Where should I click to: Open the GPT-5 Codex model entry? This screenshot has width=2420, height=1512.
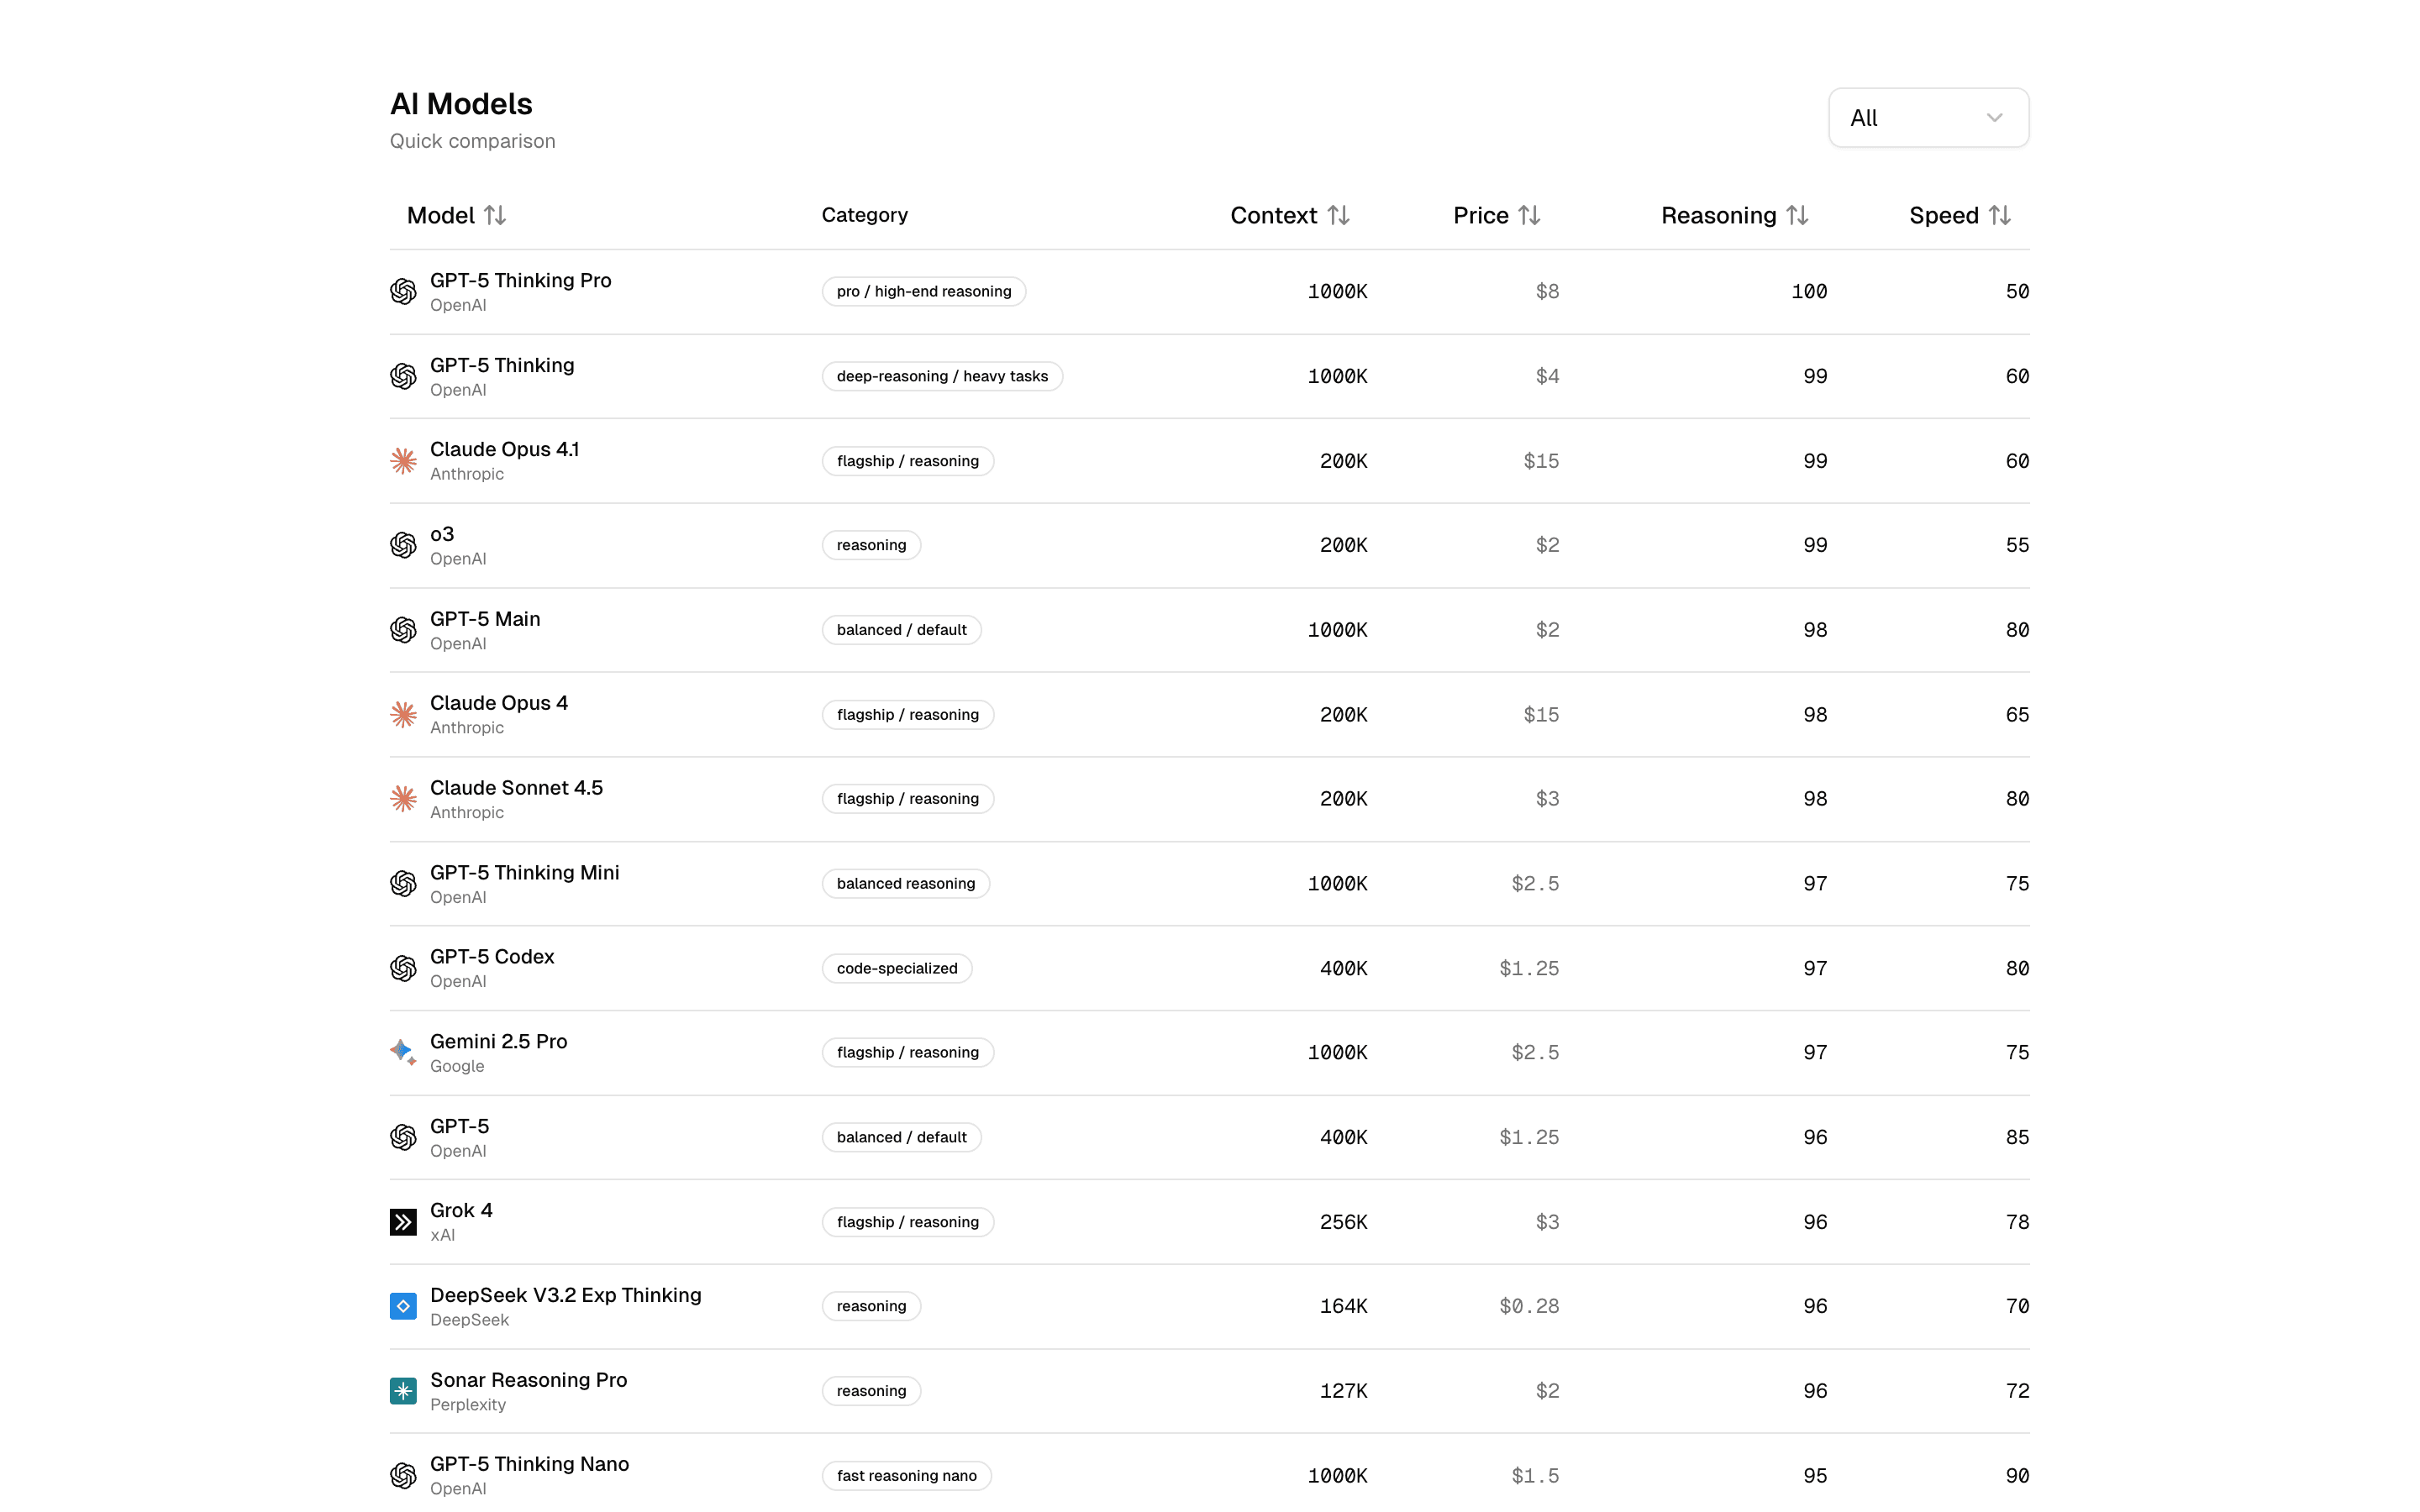[x=492, y=956]
